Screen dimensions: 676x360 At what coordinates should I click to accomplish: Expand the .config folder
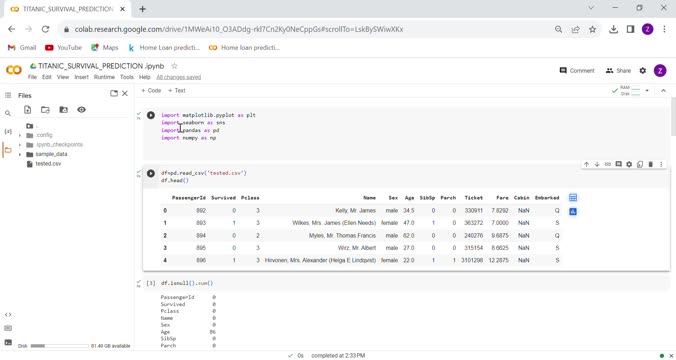tap(20, 135)
